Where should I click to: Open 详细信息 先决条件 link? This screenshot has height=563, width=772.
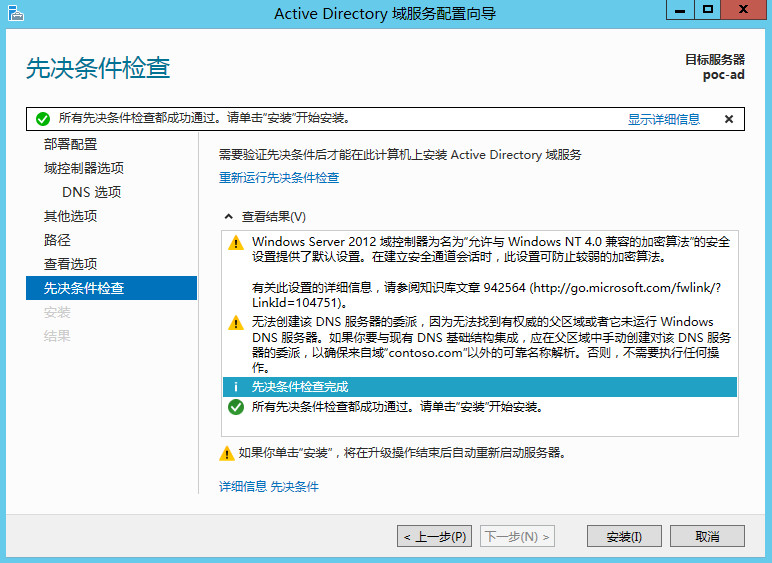pos(269,487)
